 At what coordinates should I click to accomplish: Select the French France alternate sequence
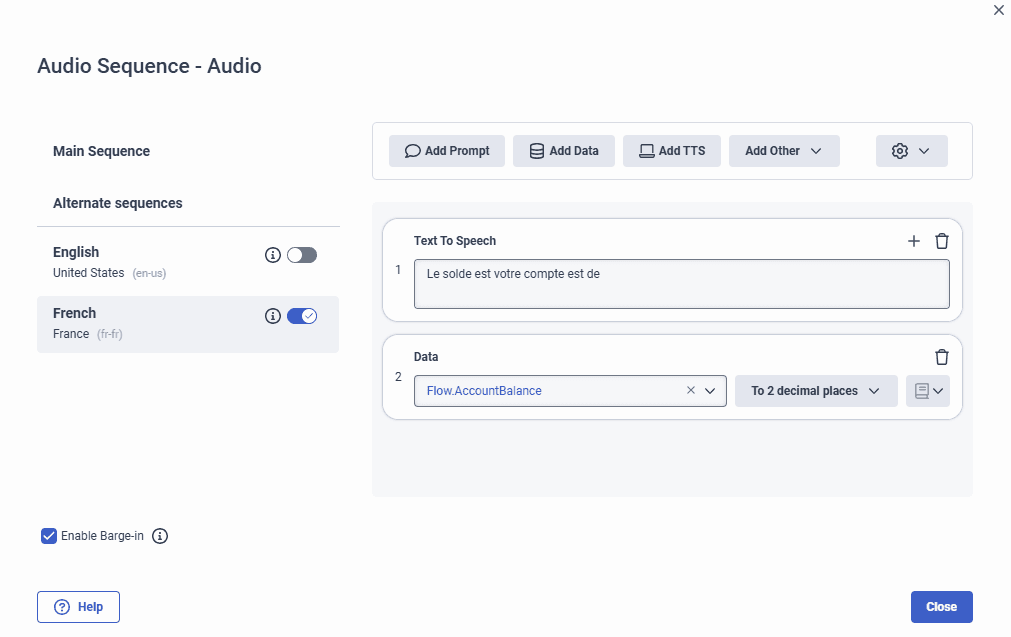point(120,322)
